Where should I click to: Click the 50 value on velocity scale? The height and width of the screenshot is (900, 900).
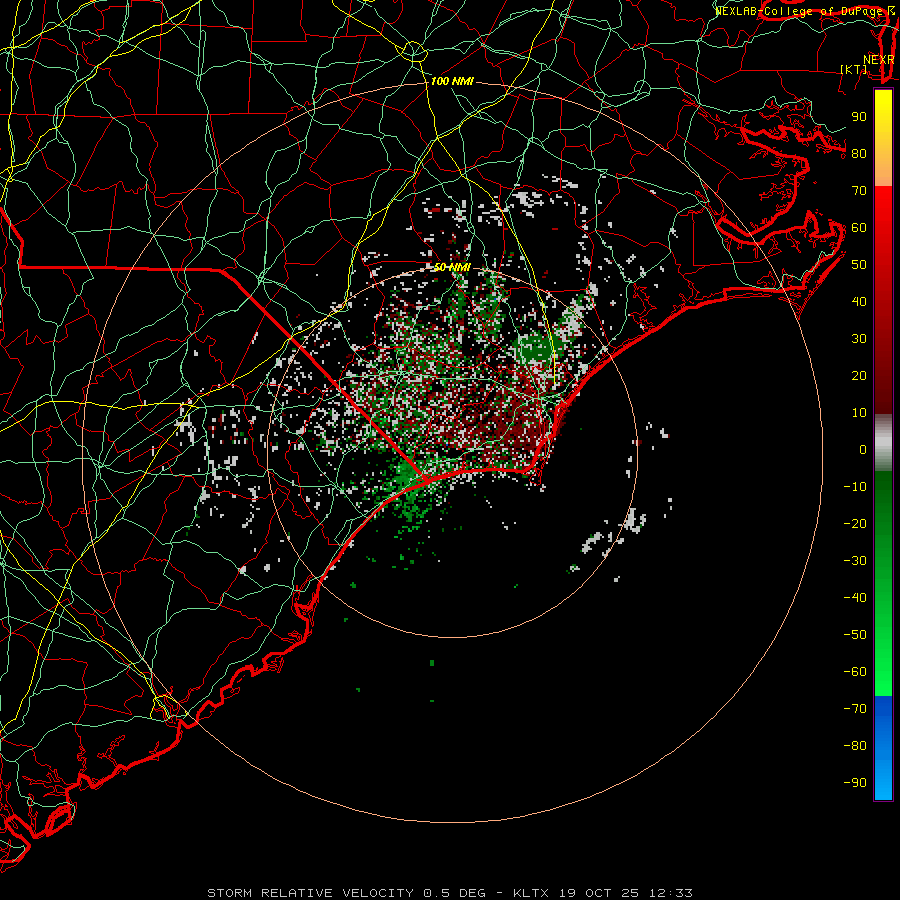coord(859,265)
